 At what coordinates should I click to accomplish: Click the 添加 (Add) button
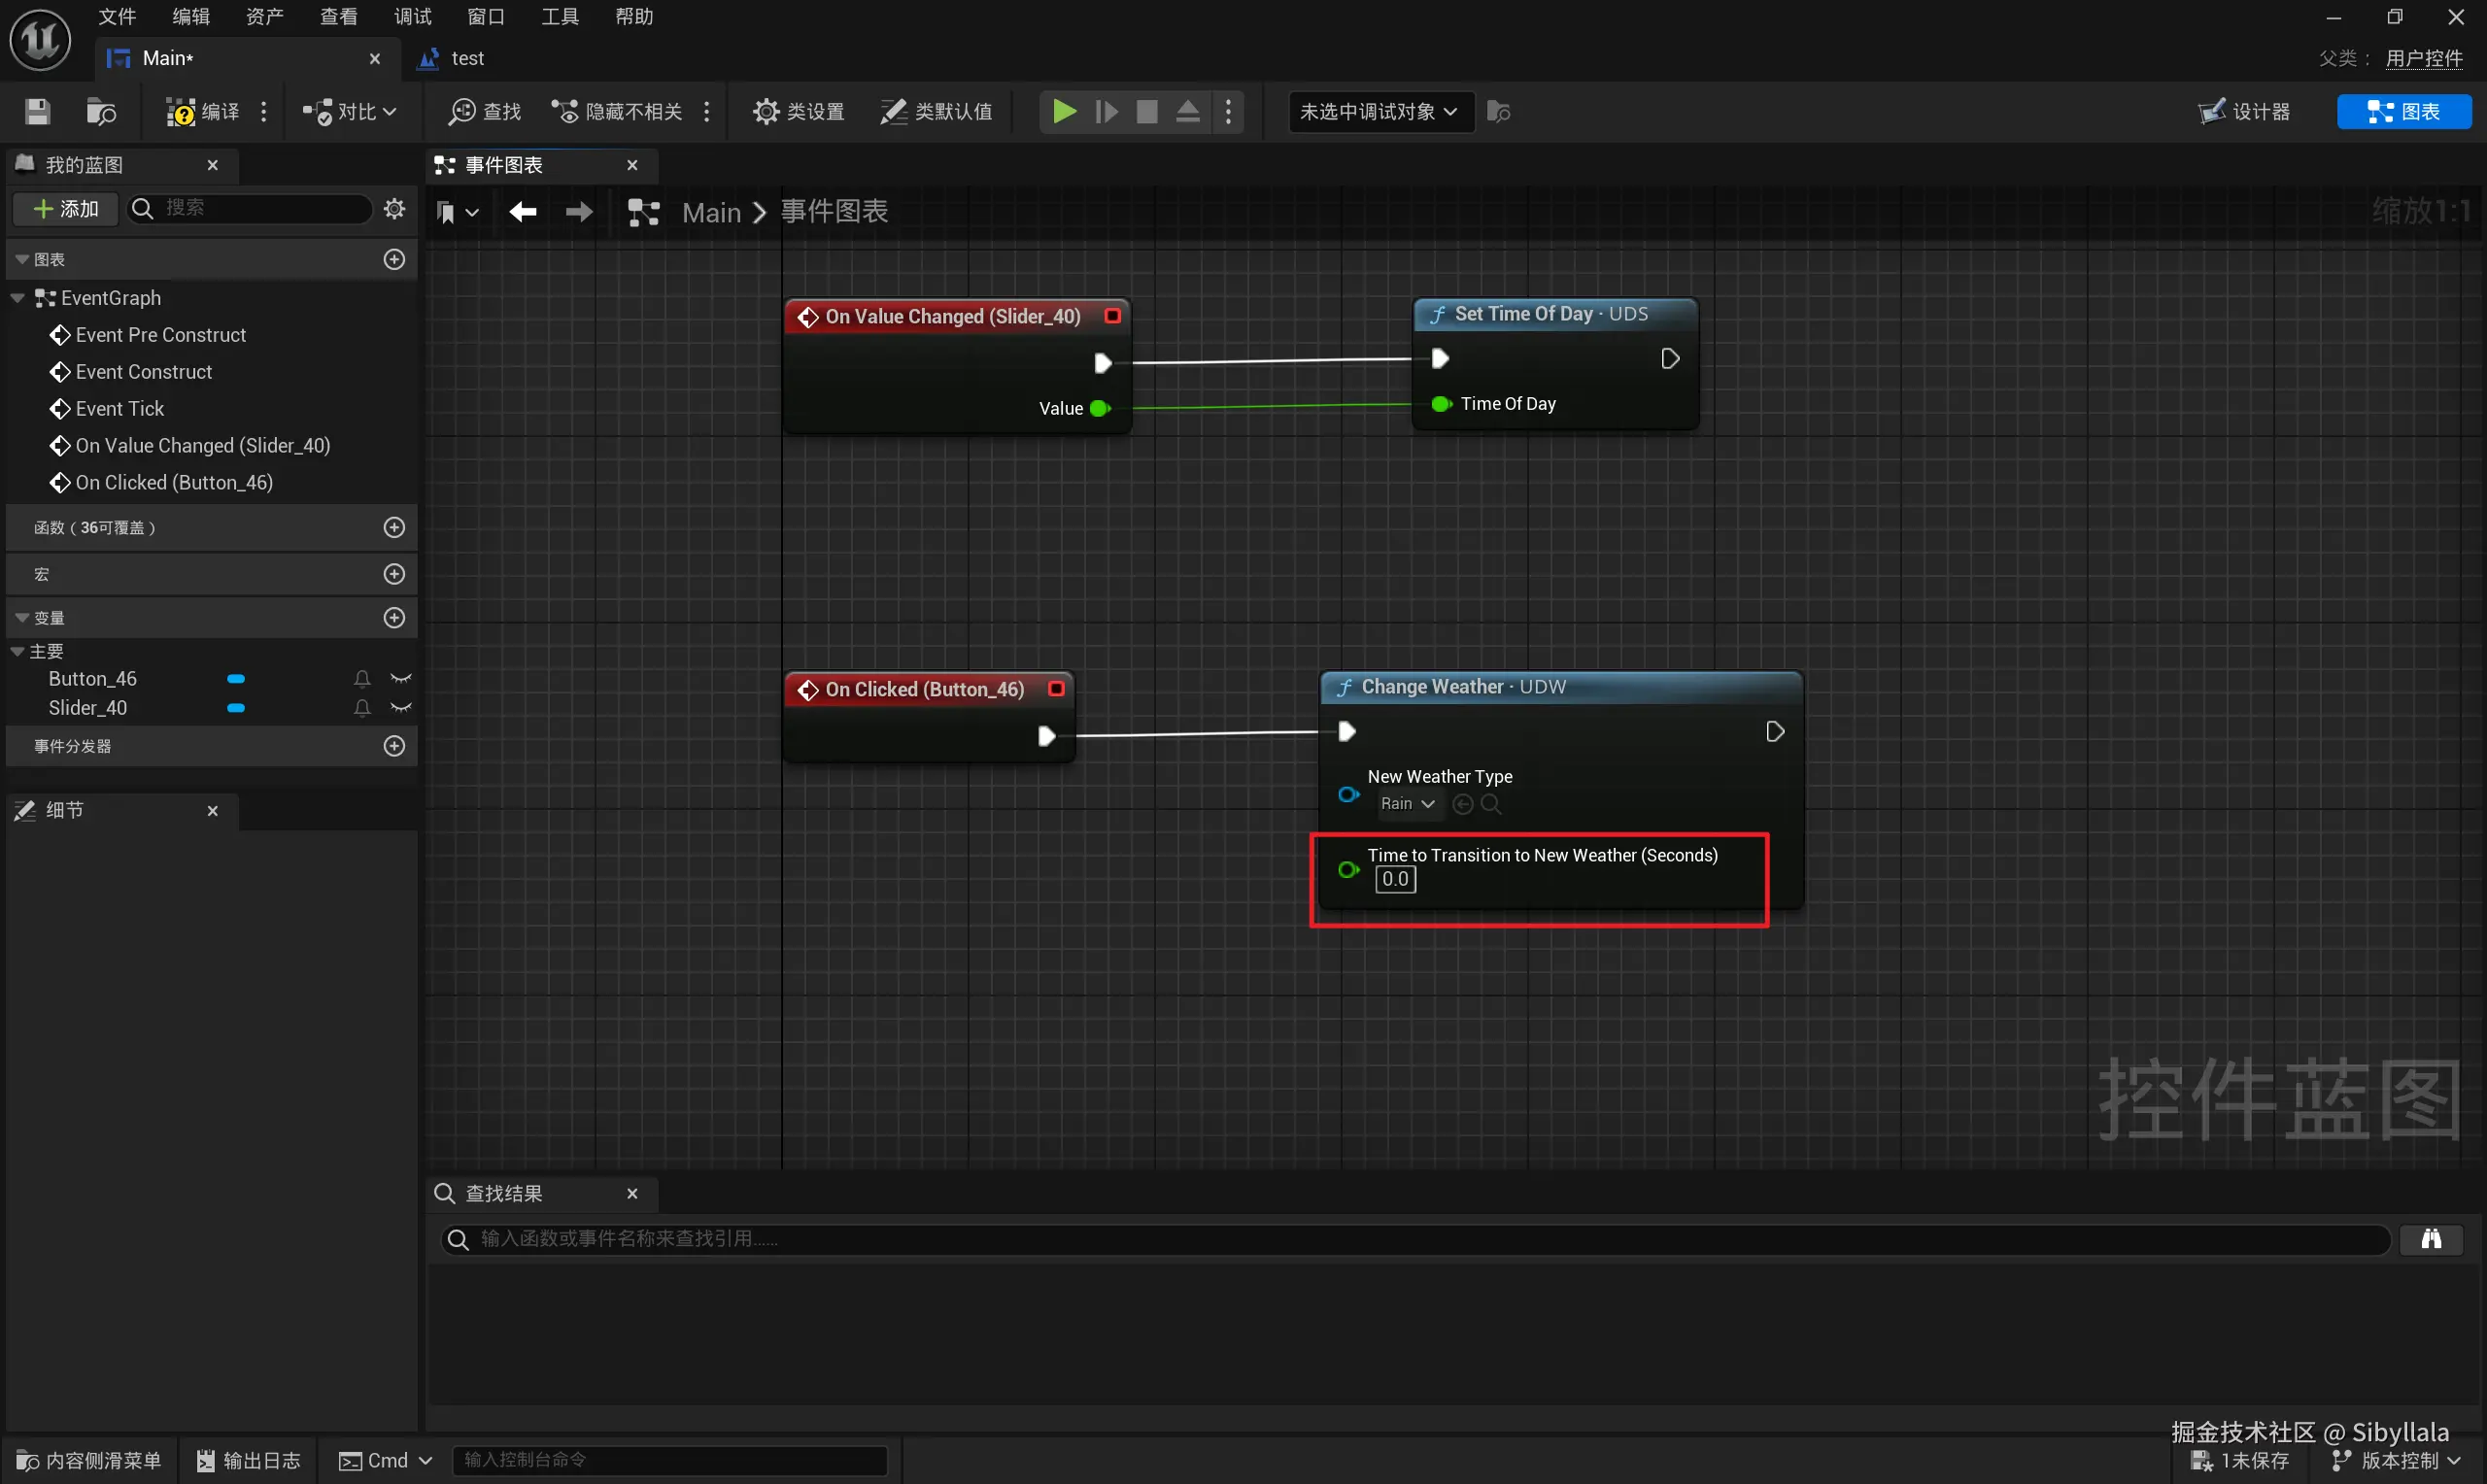(x=66, y=208)
